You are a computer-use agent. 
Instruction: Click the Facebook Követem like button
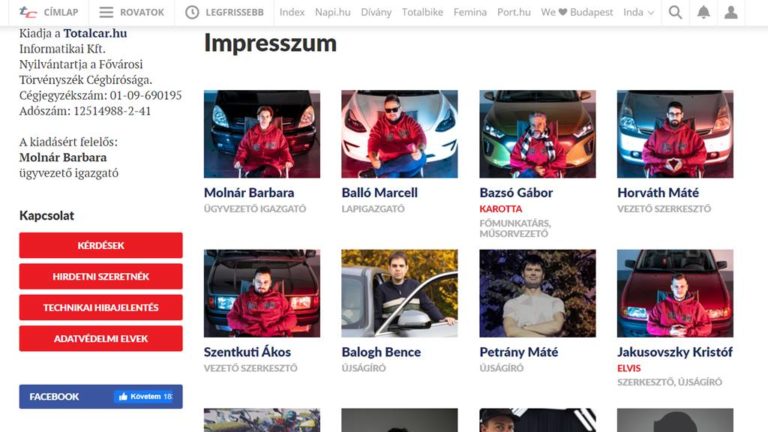(x=144, y=397)
